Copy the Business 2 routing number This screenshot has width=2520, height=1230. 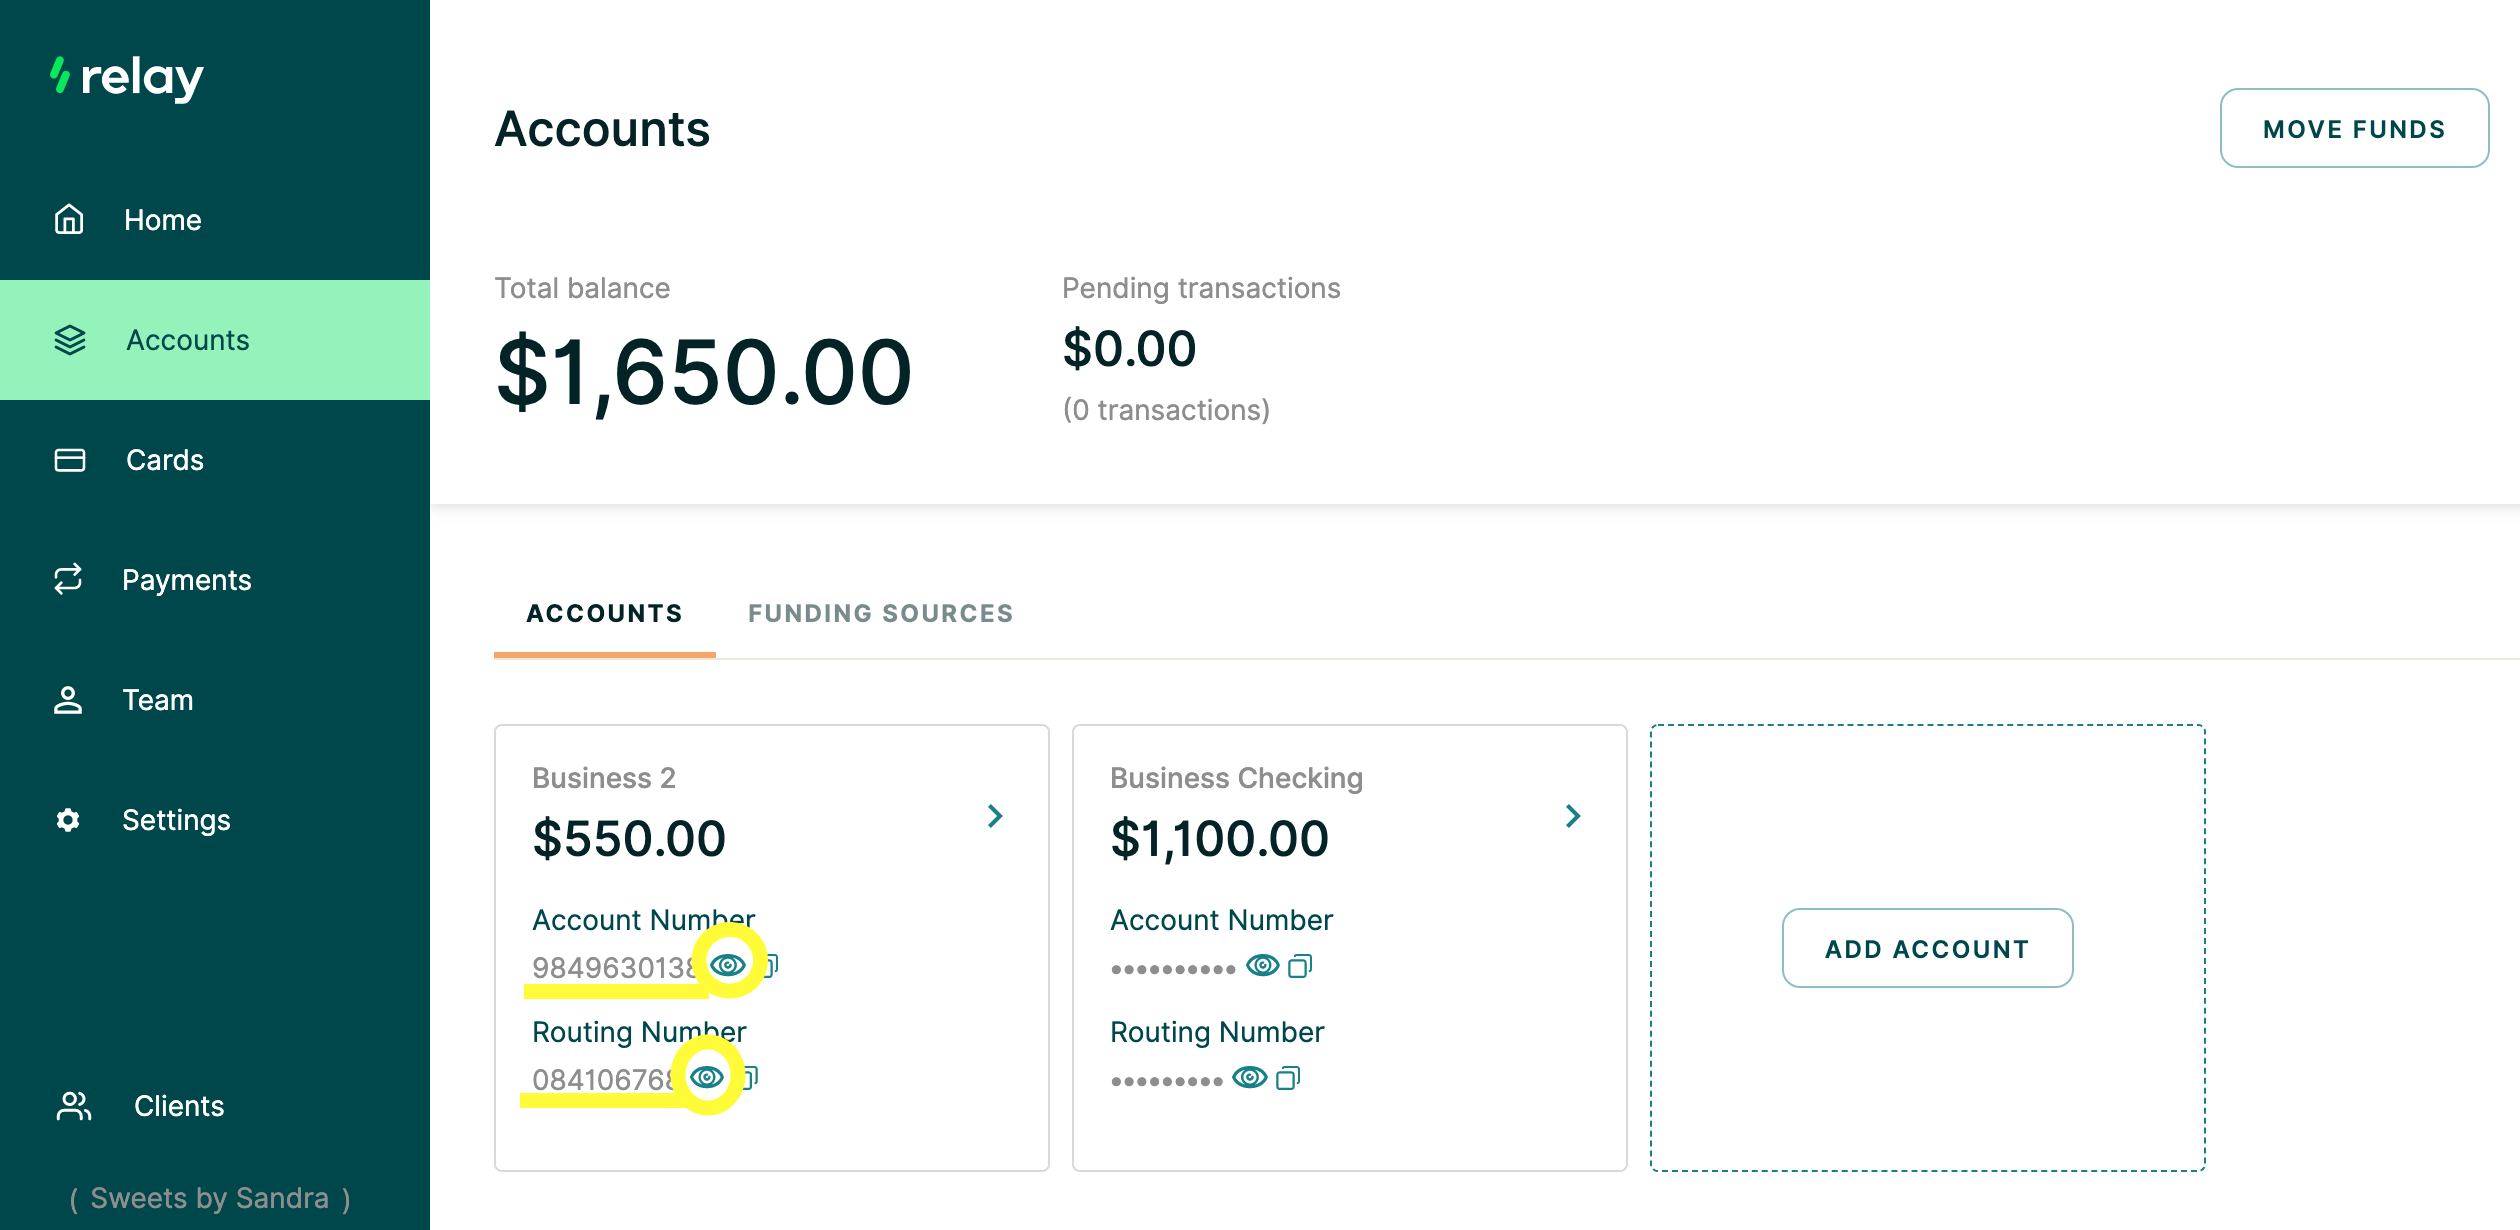[751, 1077]
